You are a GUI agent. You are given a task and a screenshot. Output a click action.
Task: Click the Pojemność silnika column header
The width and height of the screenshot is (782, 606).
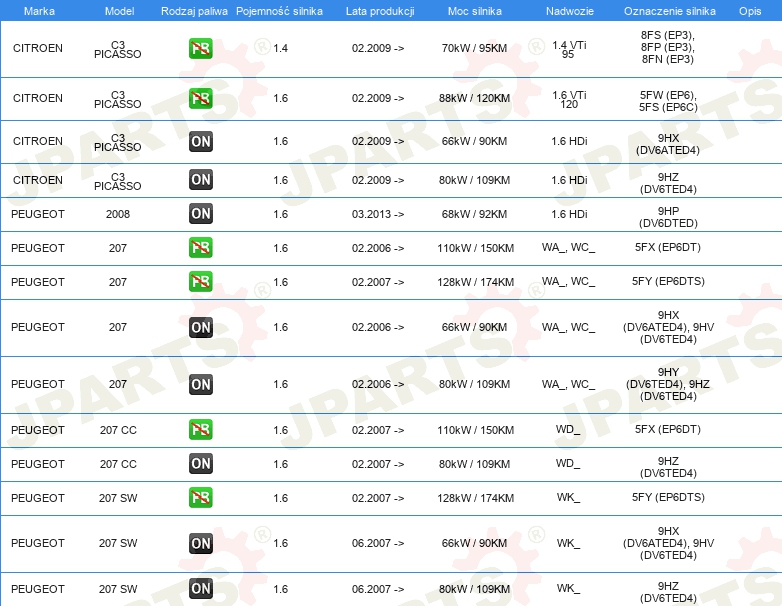click(x=279, y=11)
